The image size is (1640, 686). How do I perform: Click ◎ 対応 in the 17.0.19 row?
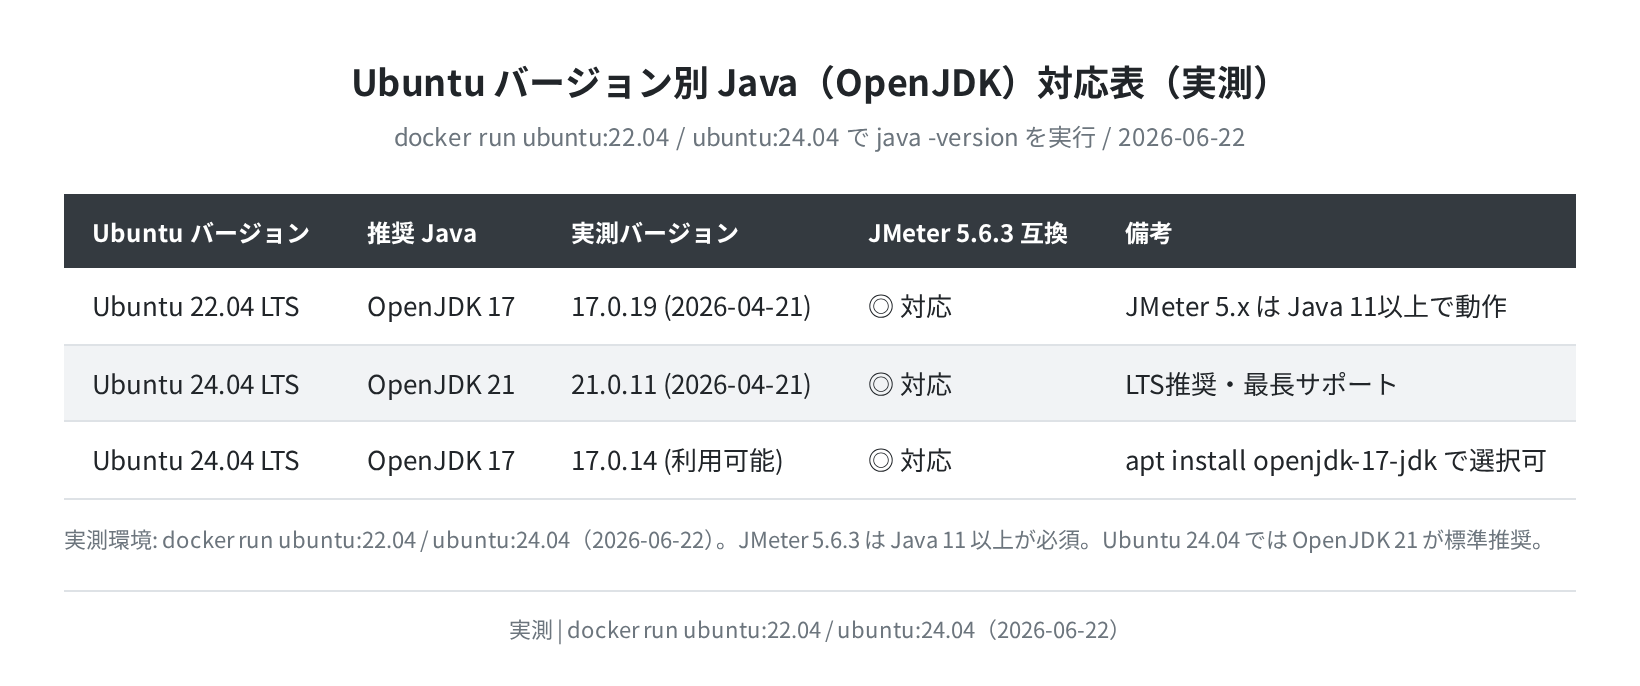click(x=909, y=306)
